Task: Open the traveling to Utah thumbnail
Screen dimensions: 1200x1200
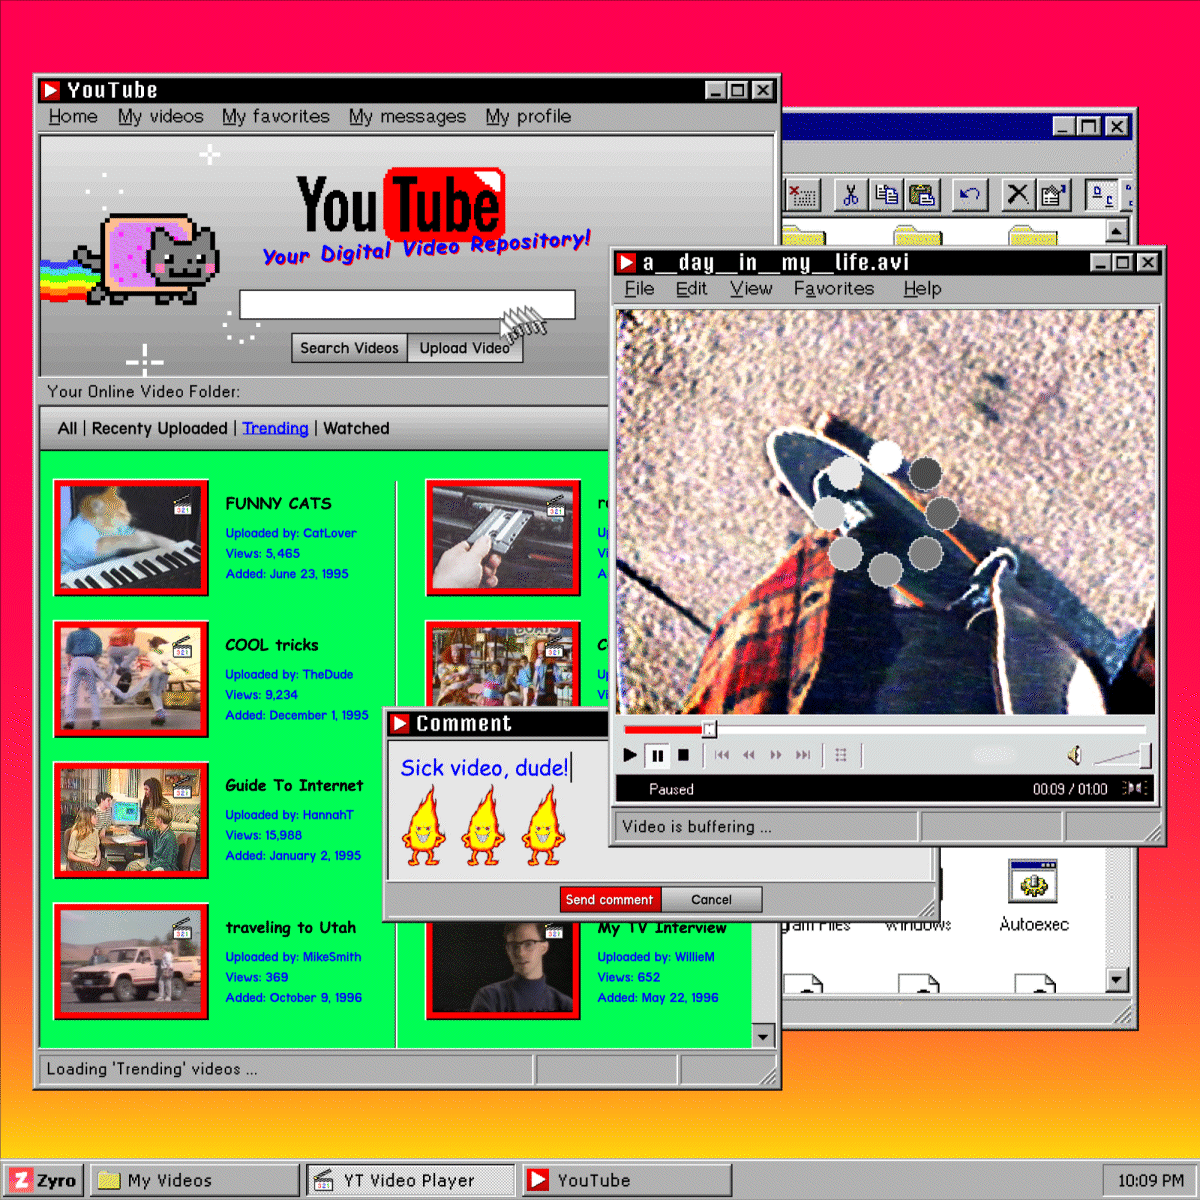Action: pos(131,961)
